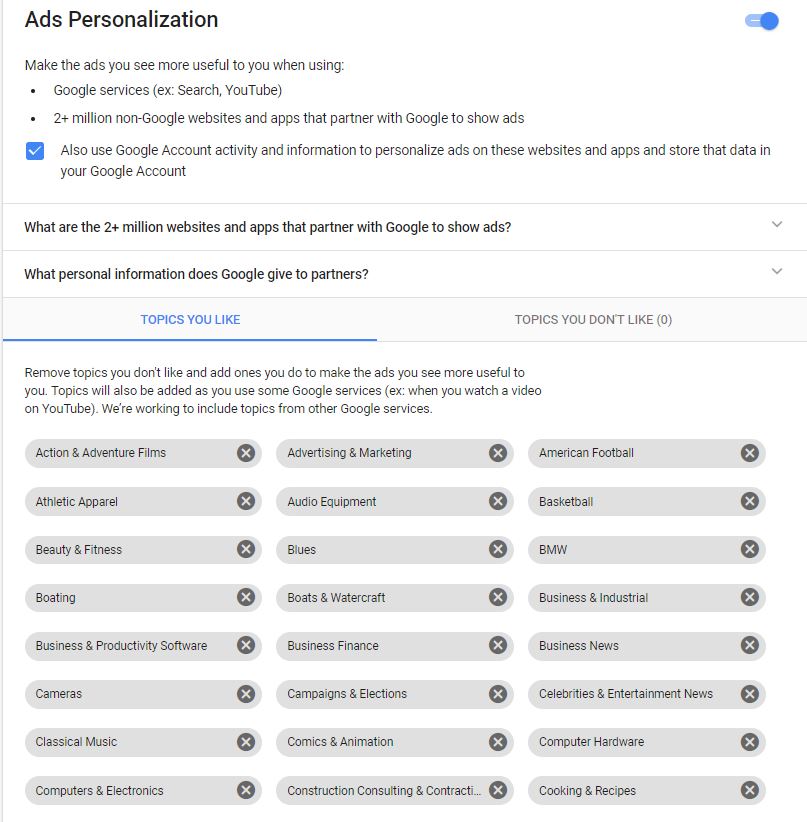The width and height of the screenshot is (807, 822).
Task: Delete BMW from liked topics
Action: [750, 549]
